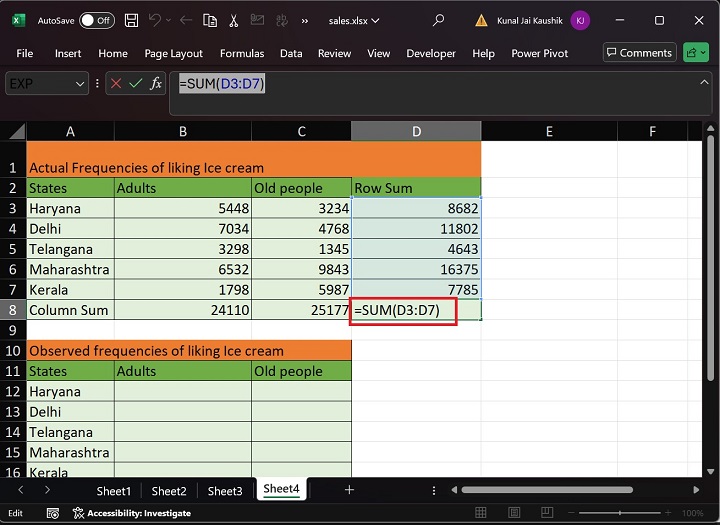The height and width of the screenshot is (525, 720).
Task: Click the Cut scissors icon
Action: pos(233,20)
